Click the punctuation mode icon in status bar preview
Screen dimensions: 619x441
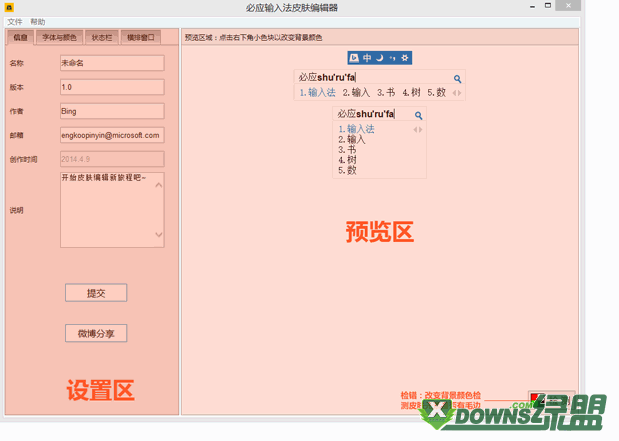(x=392, y=58)
